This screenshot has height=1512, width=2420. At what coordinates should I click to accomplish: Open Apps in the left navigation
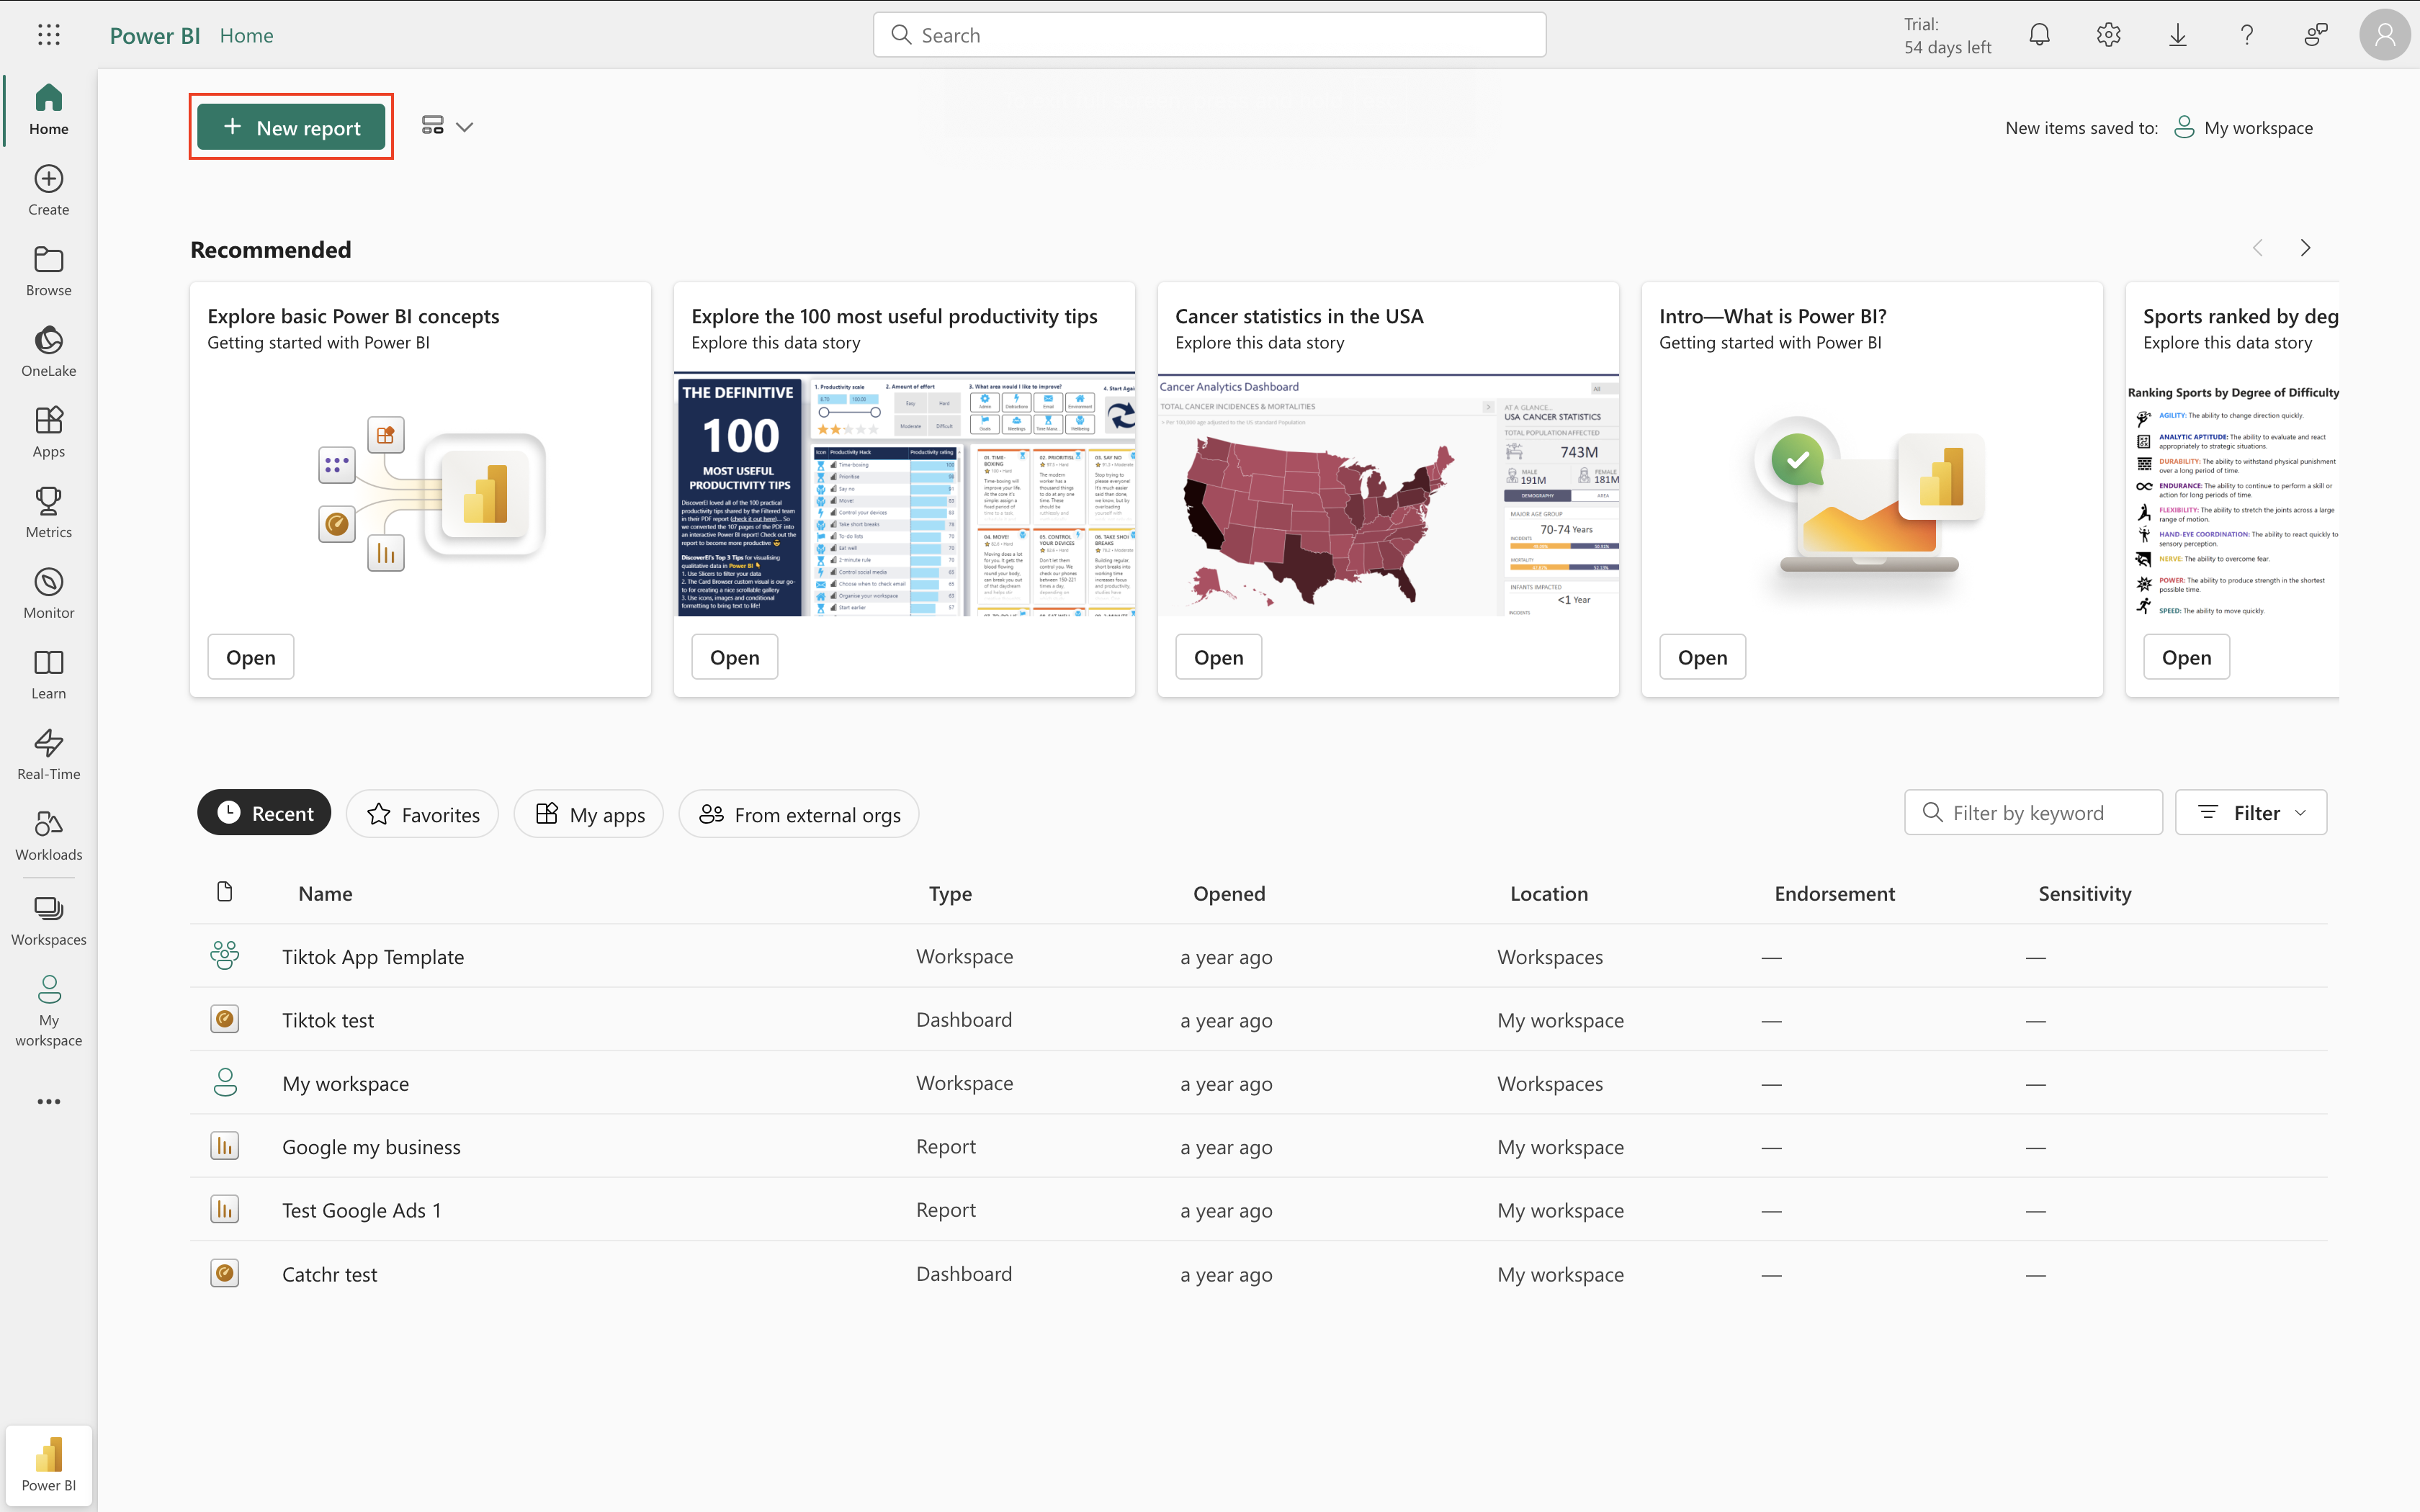48,432
